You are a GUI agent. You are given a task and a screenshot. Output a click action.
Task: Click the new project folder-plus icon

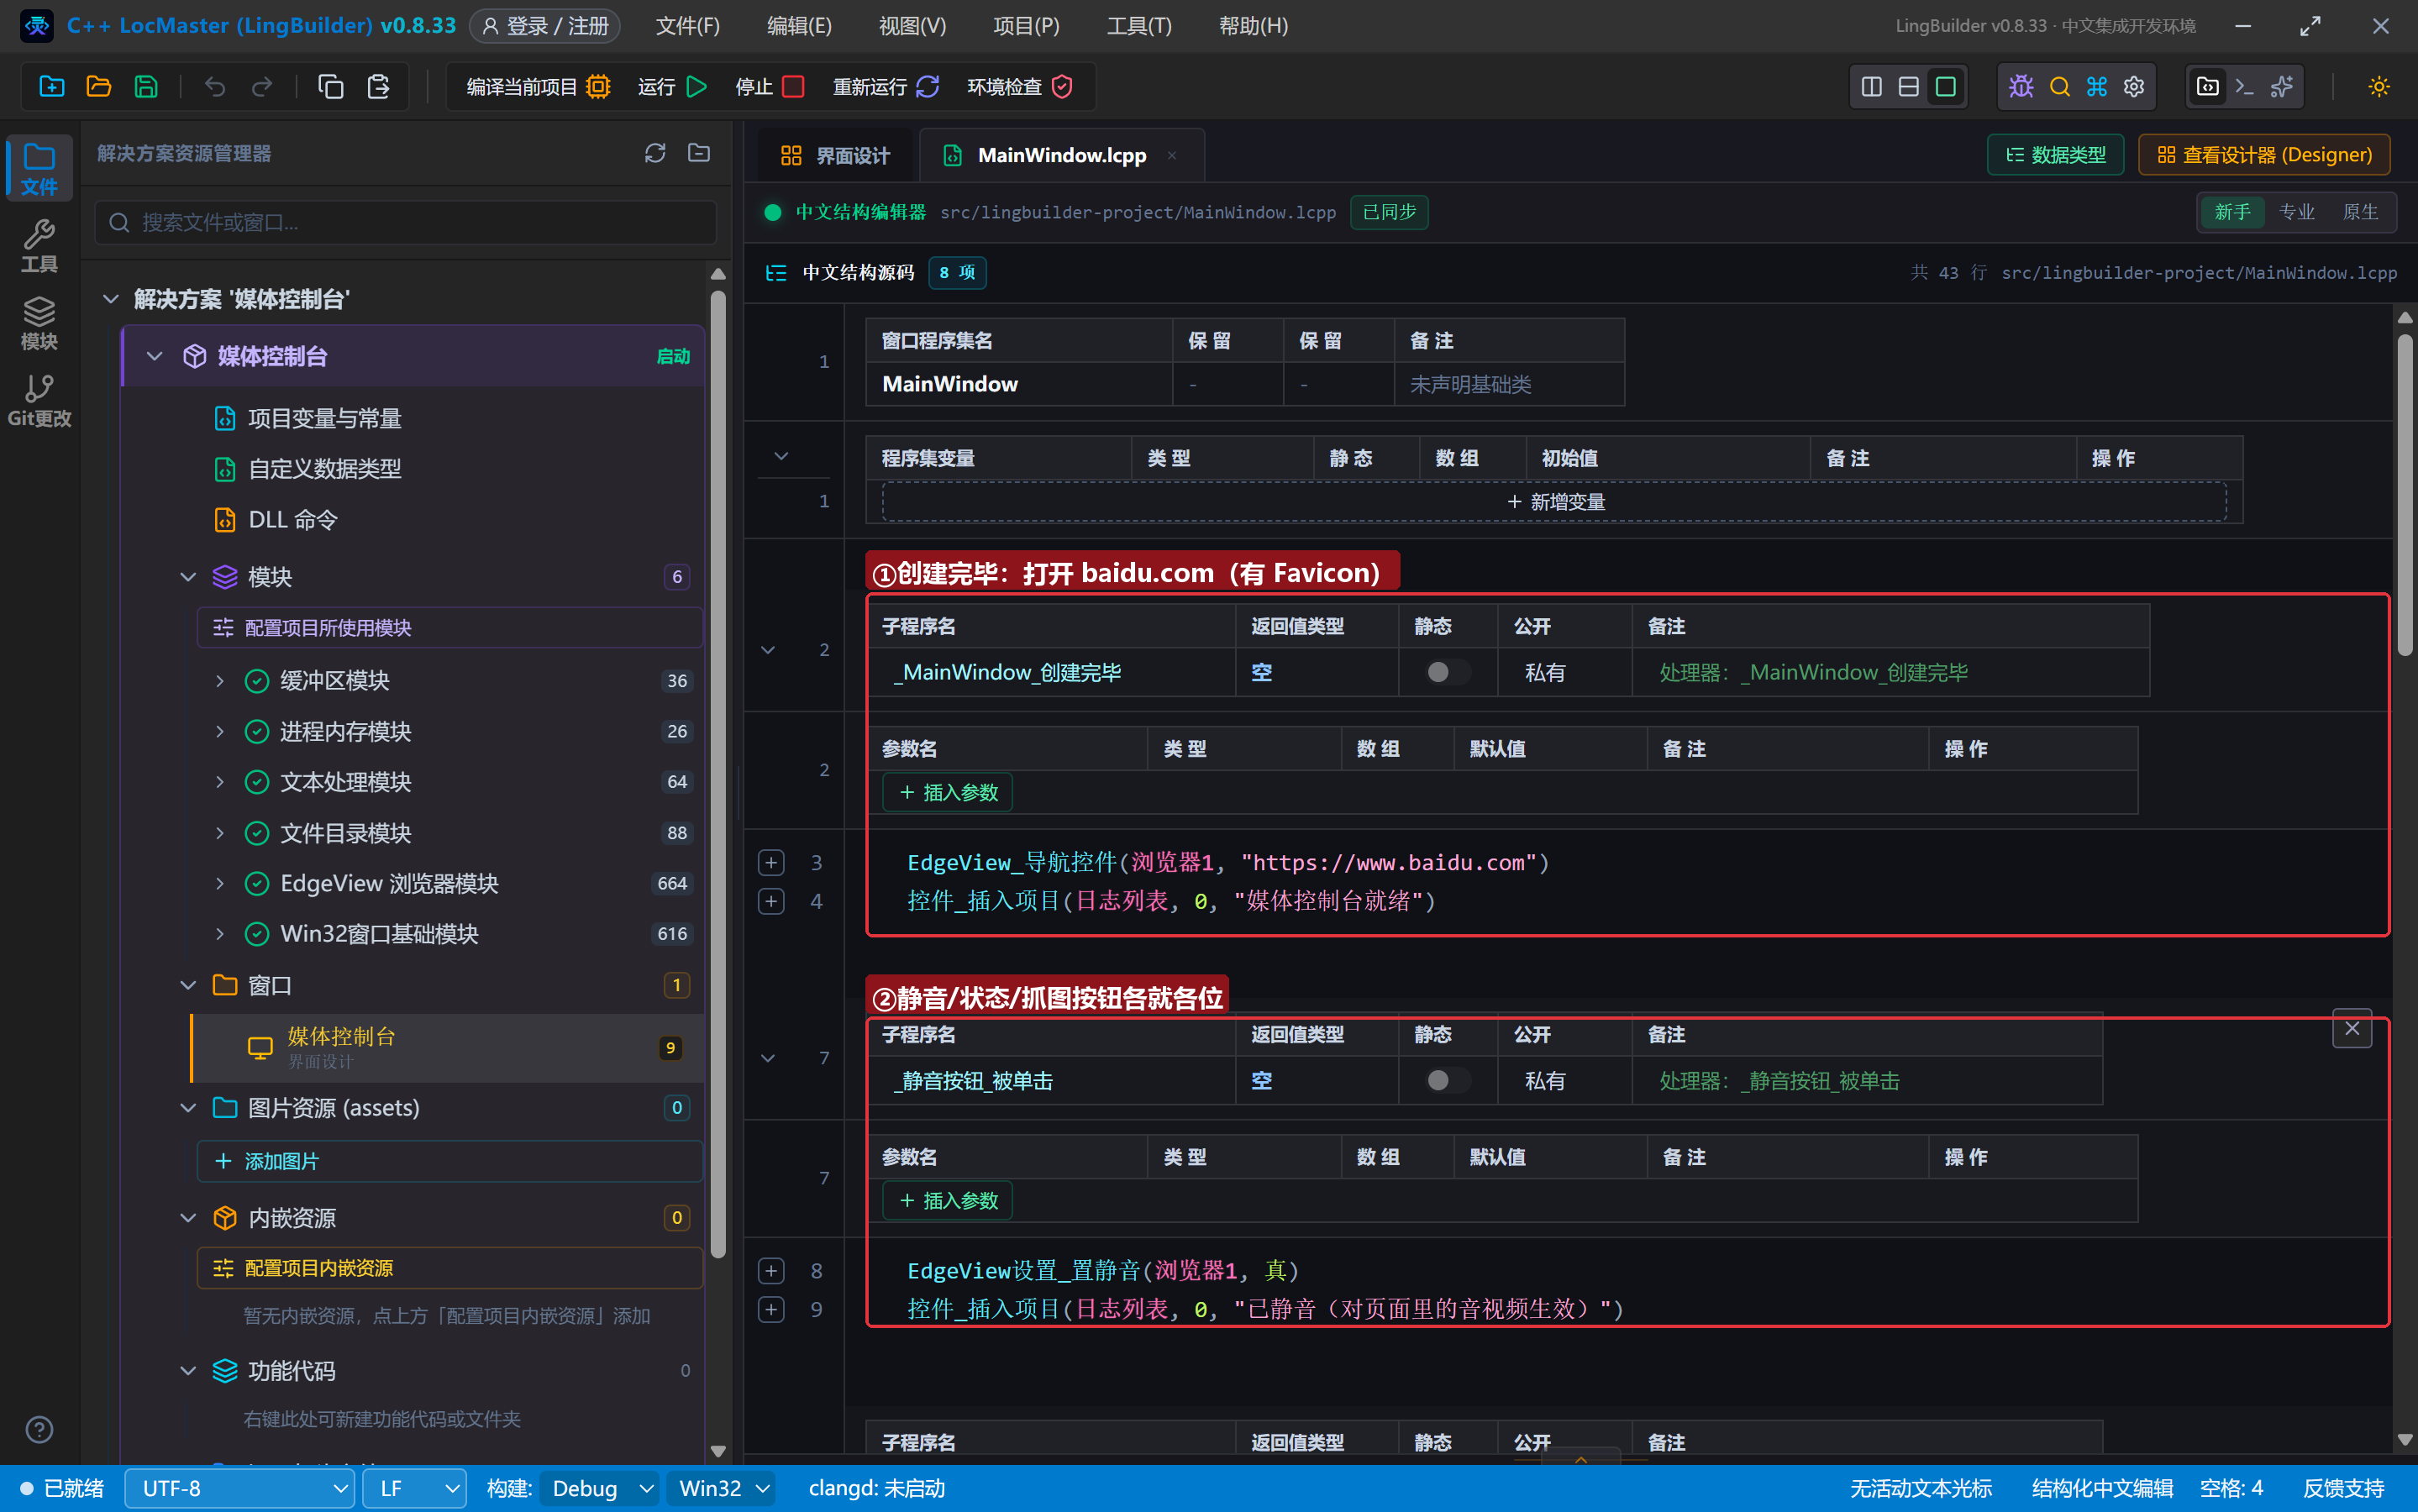pyautogui.click(x=52, y=87)
